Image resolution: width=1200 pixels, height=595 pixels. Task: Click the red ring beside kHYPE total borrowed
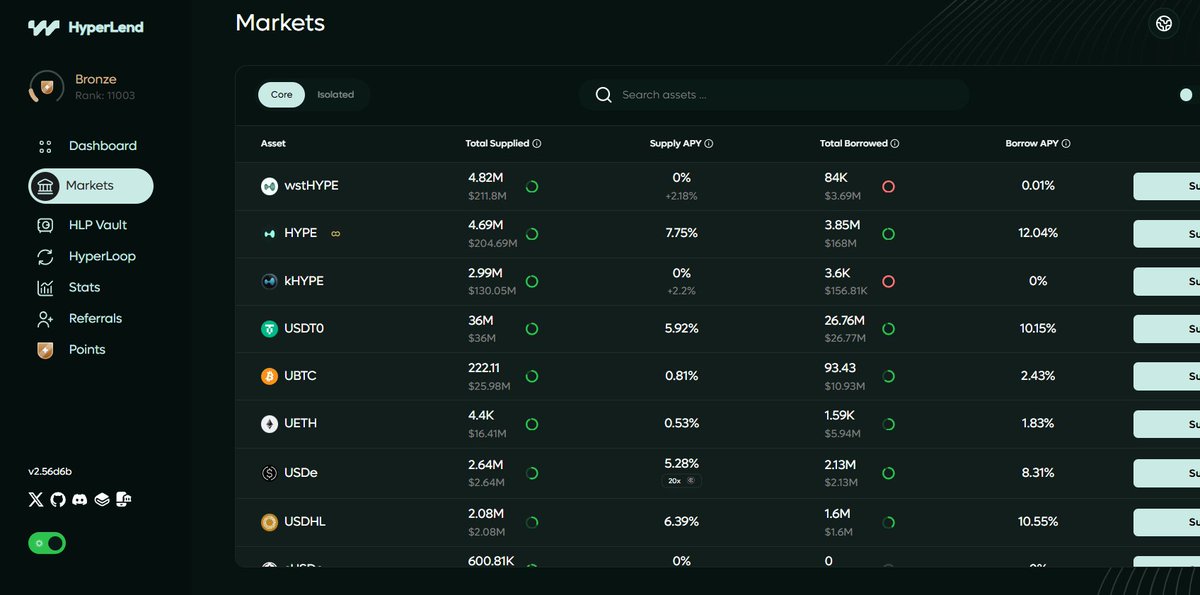tap(888, 281)
